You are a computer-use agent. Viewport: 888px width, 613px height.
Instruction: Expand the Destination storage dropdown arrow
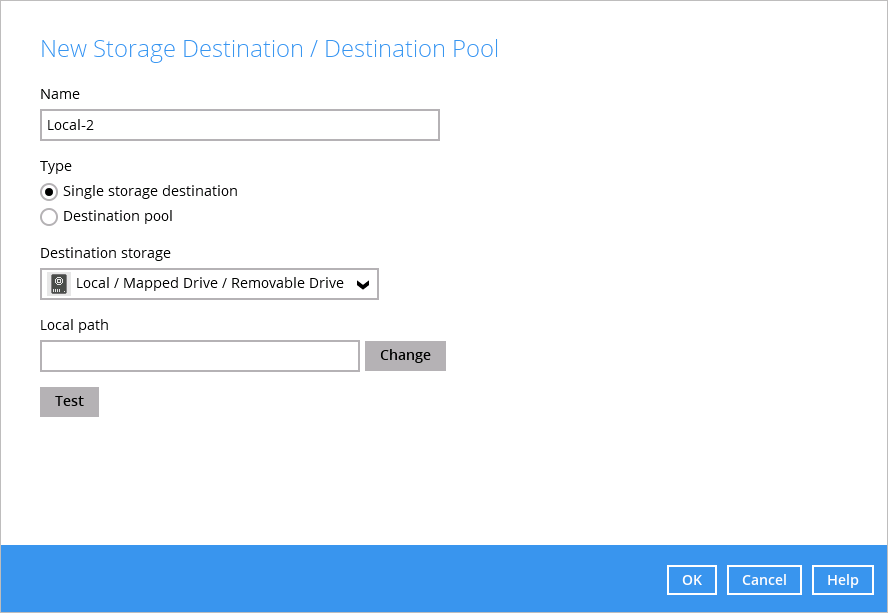tap(363, 284)
